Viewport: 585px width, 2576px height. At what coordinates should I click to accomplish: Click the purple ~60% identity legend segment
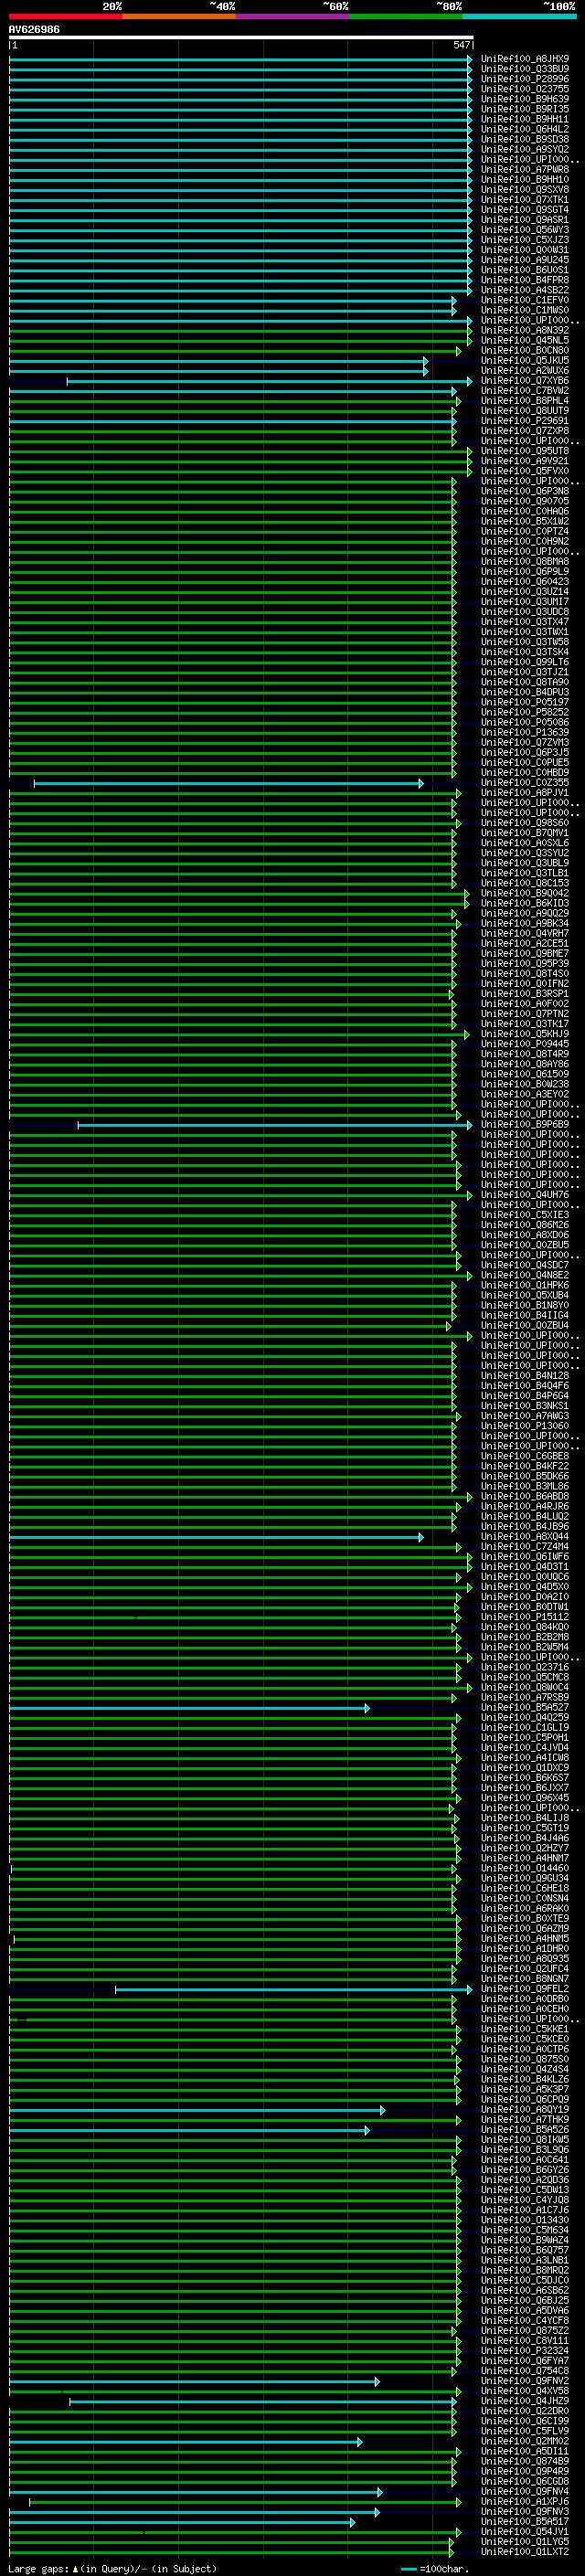(x=293, y=16)
